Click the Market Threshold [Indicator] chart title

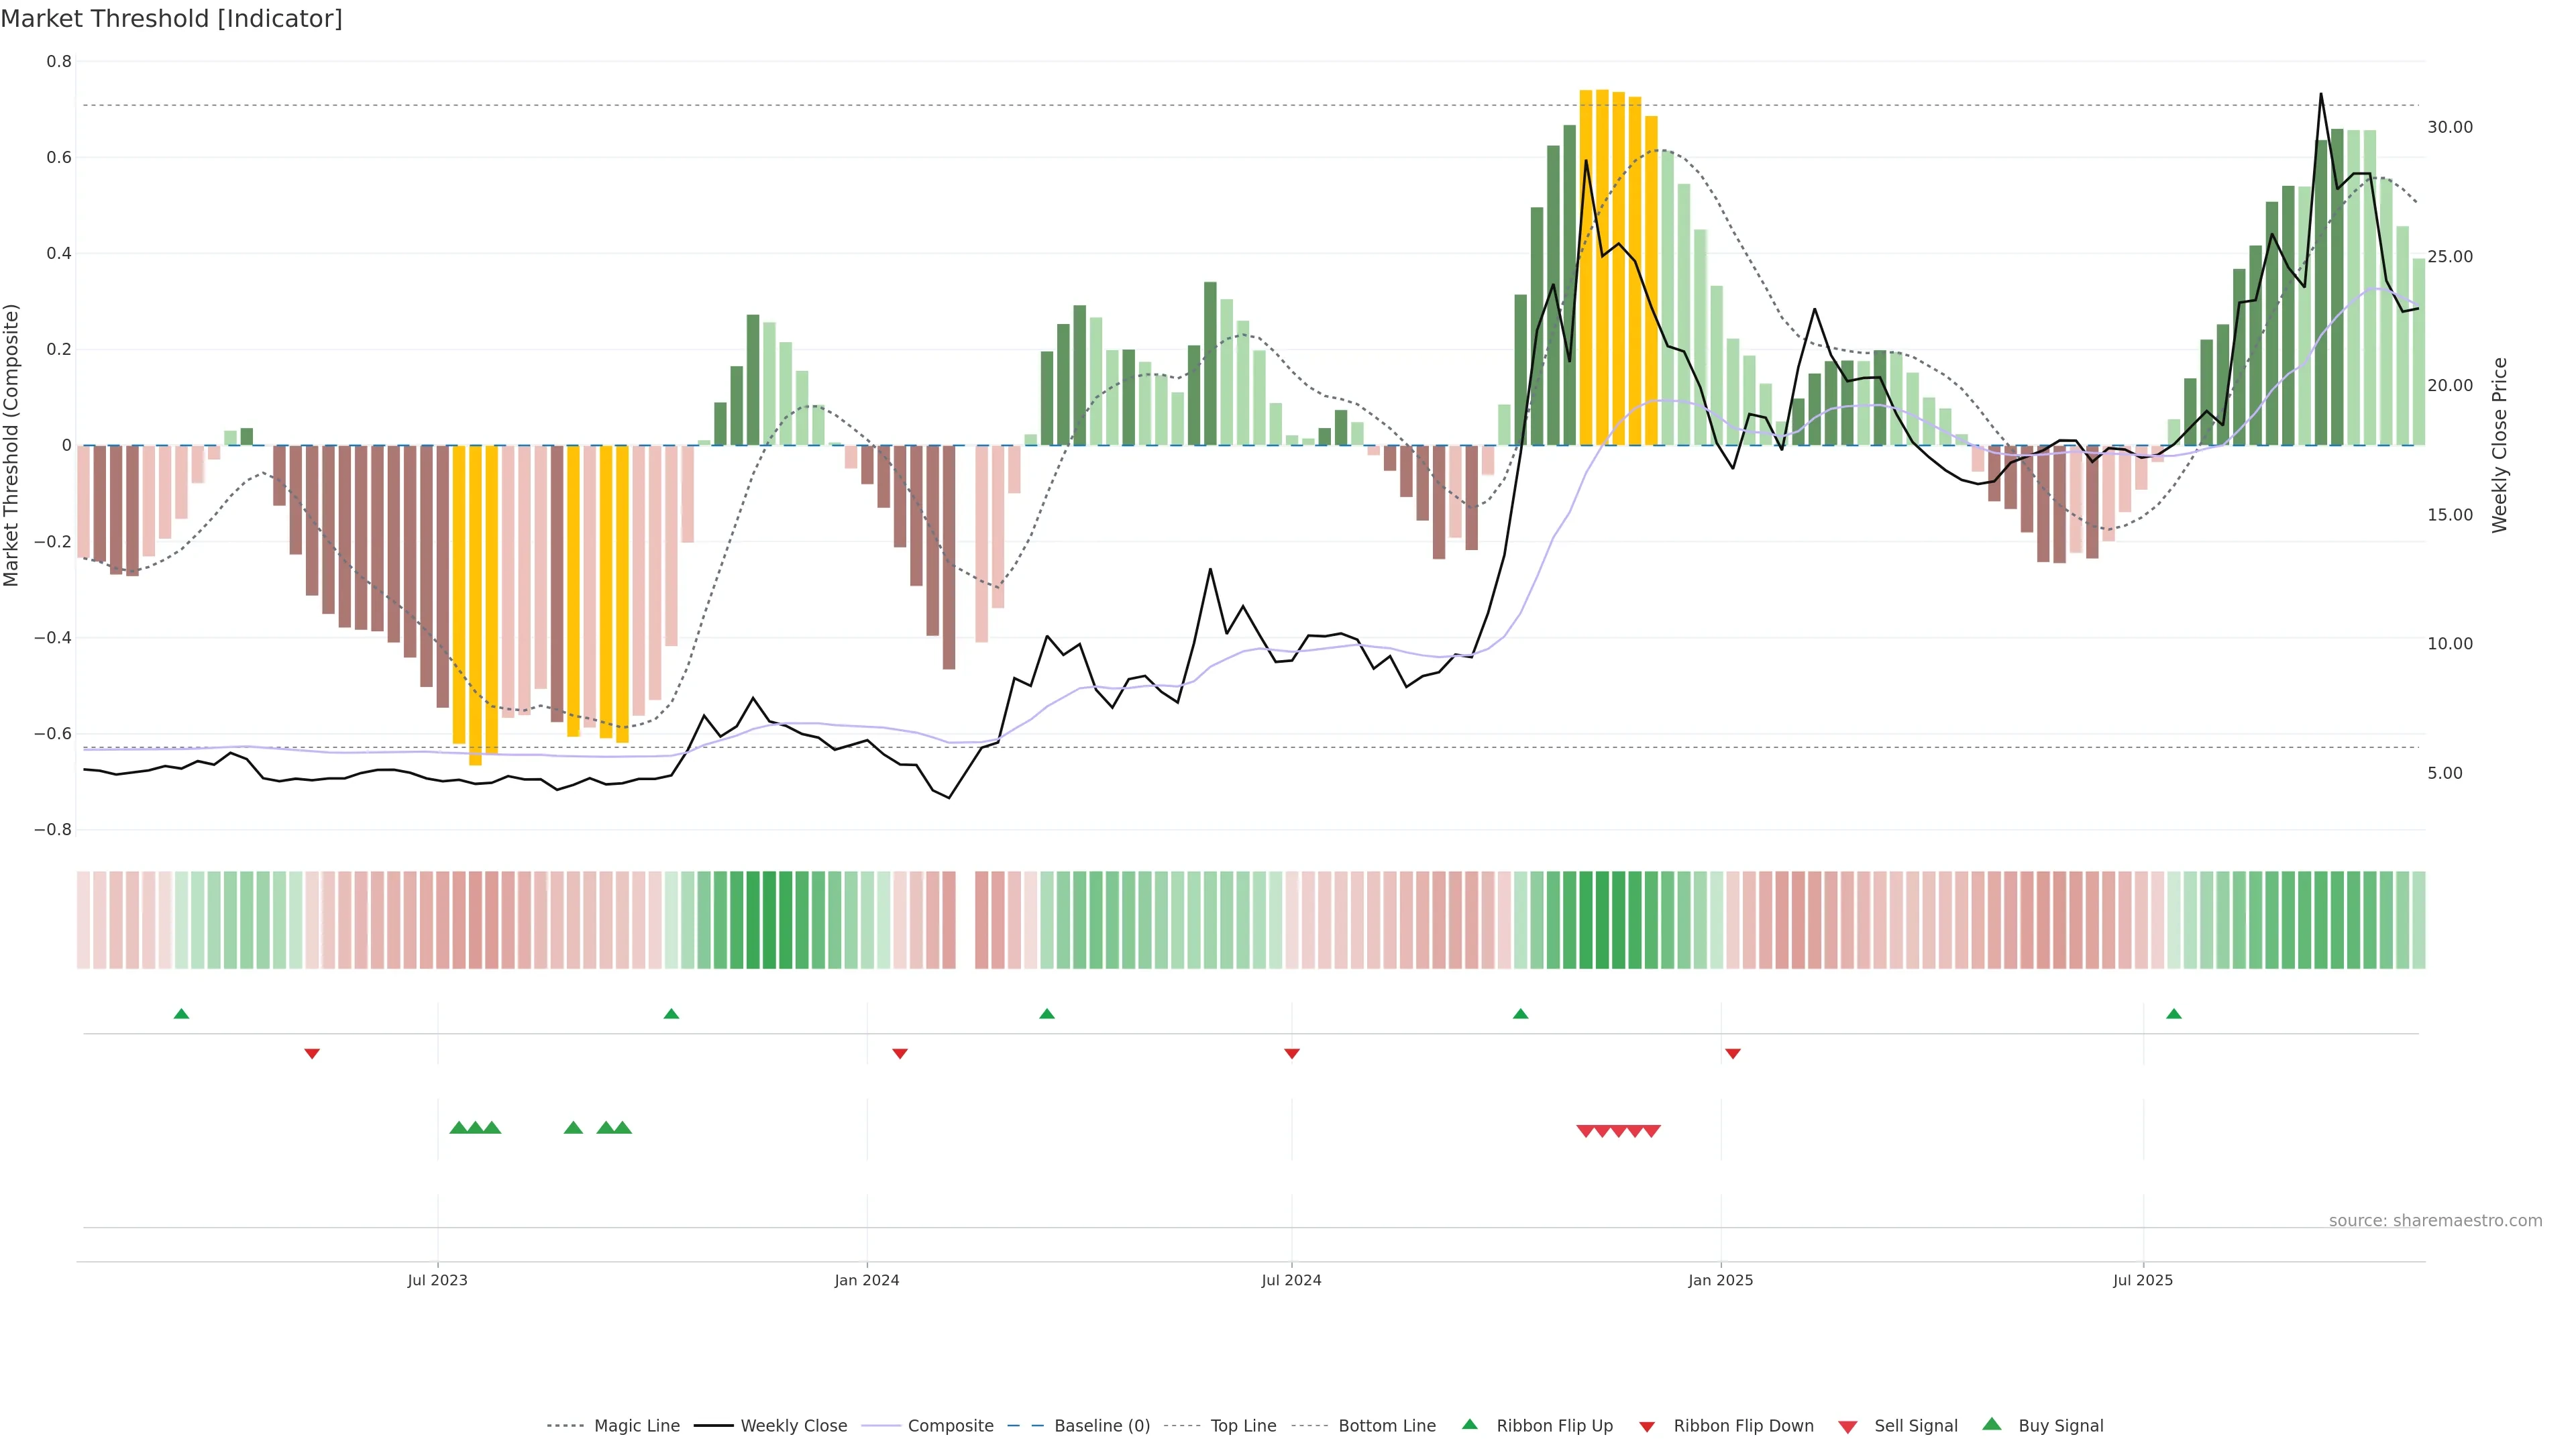coord(171,19)
